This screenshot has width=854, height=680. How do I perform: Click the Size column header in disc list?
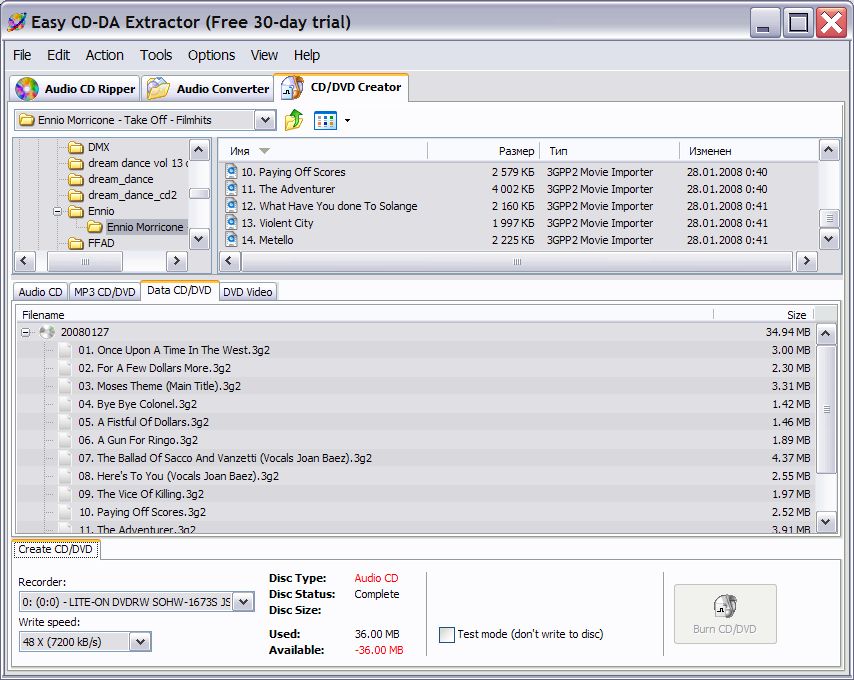point(764,315)
